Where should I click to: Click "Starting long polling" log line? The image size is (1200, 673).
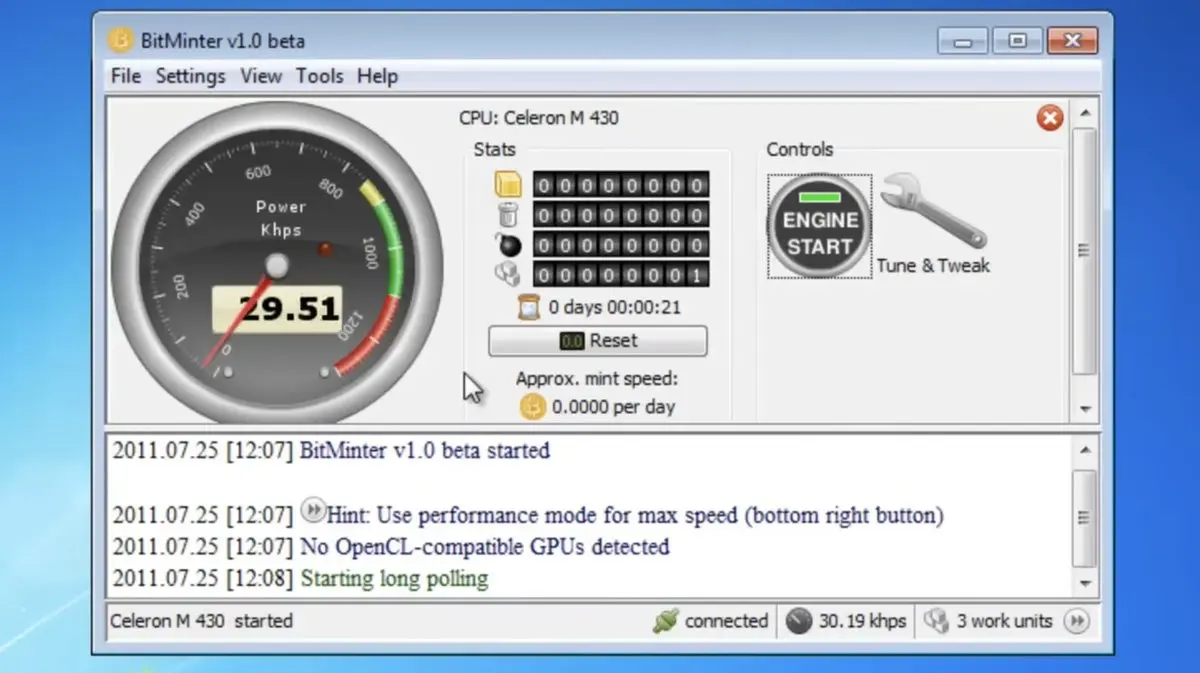[x=394, y=579]
